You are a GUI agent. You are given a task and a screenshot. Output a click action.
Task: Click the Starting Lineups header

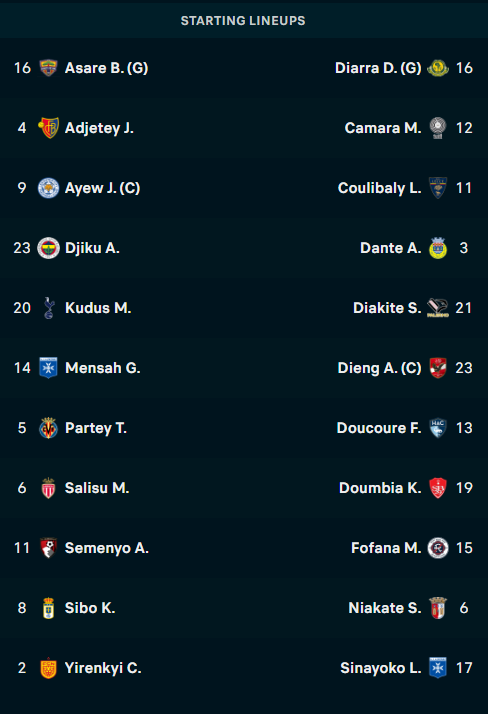[x=243, y=20]
